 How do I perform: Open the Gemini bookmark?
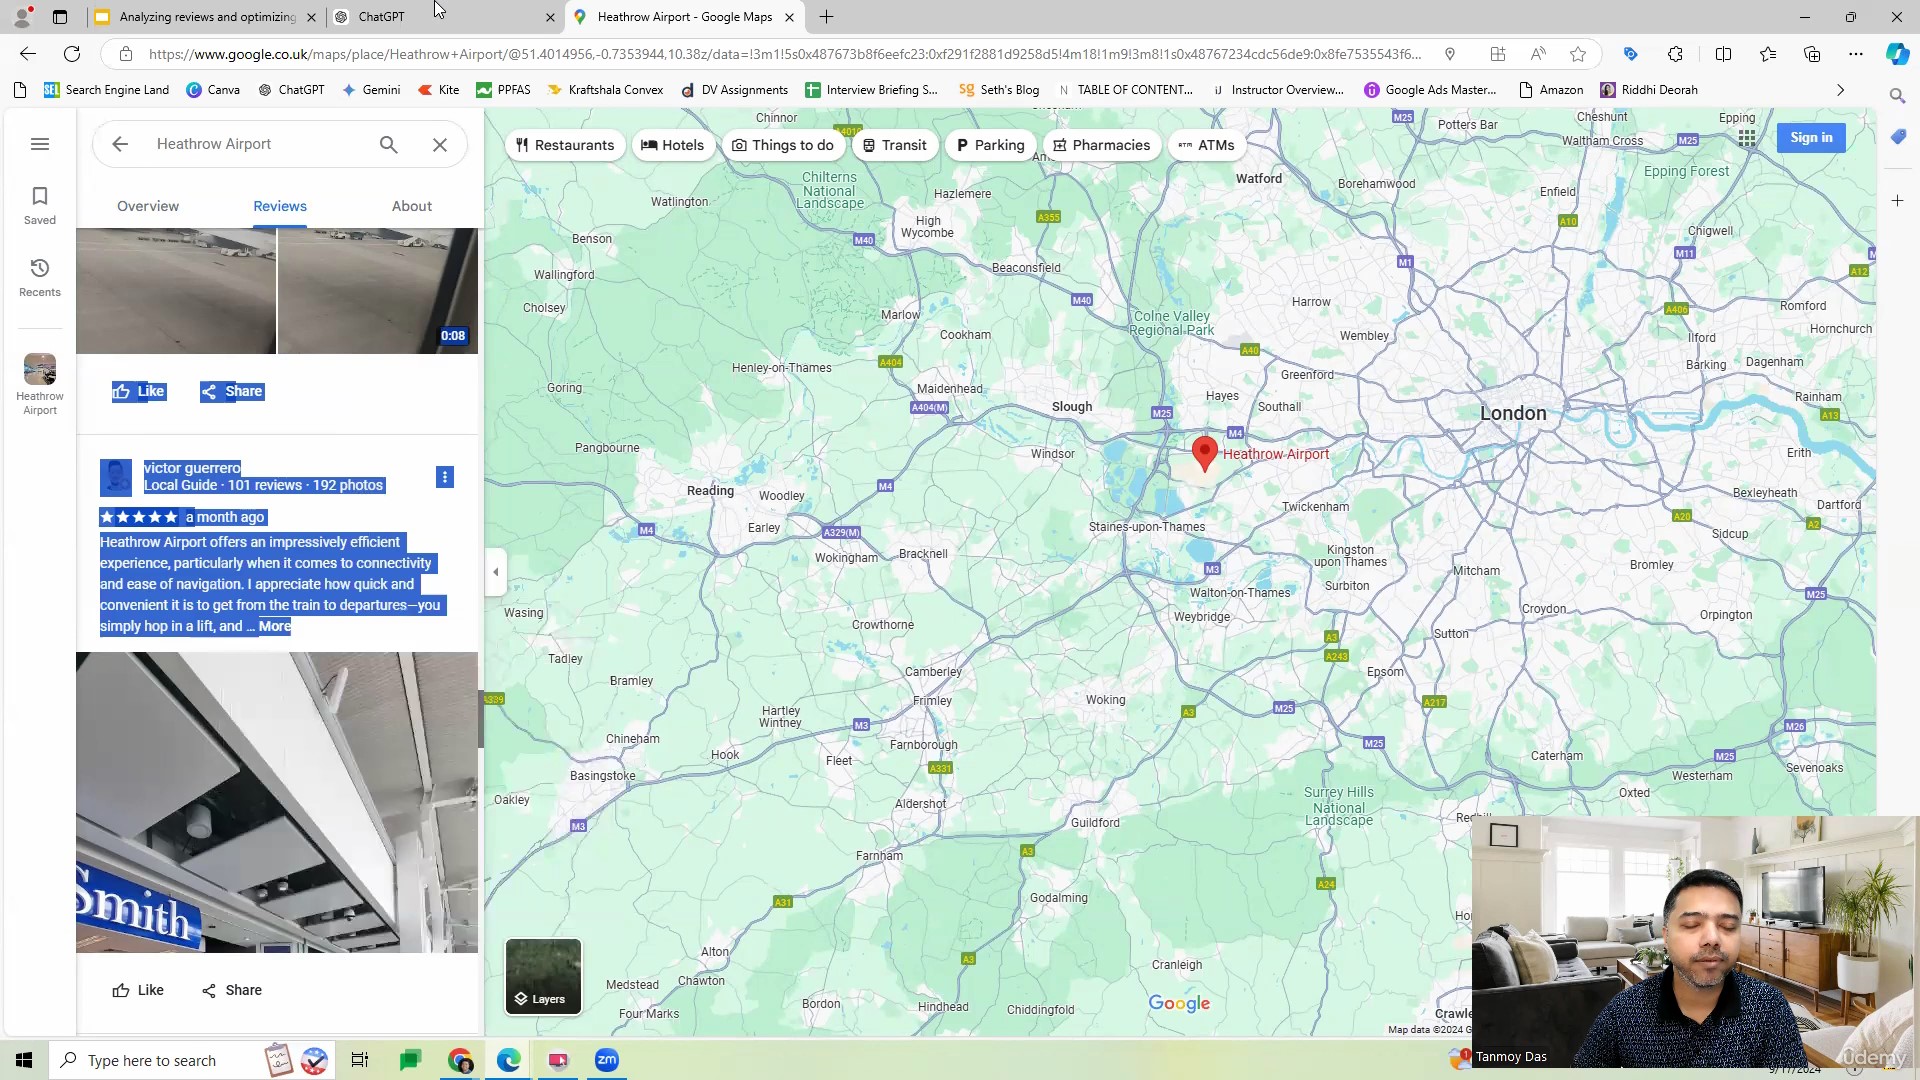pos(371,90)
